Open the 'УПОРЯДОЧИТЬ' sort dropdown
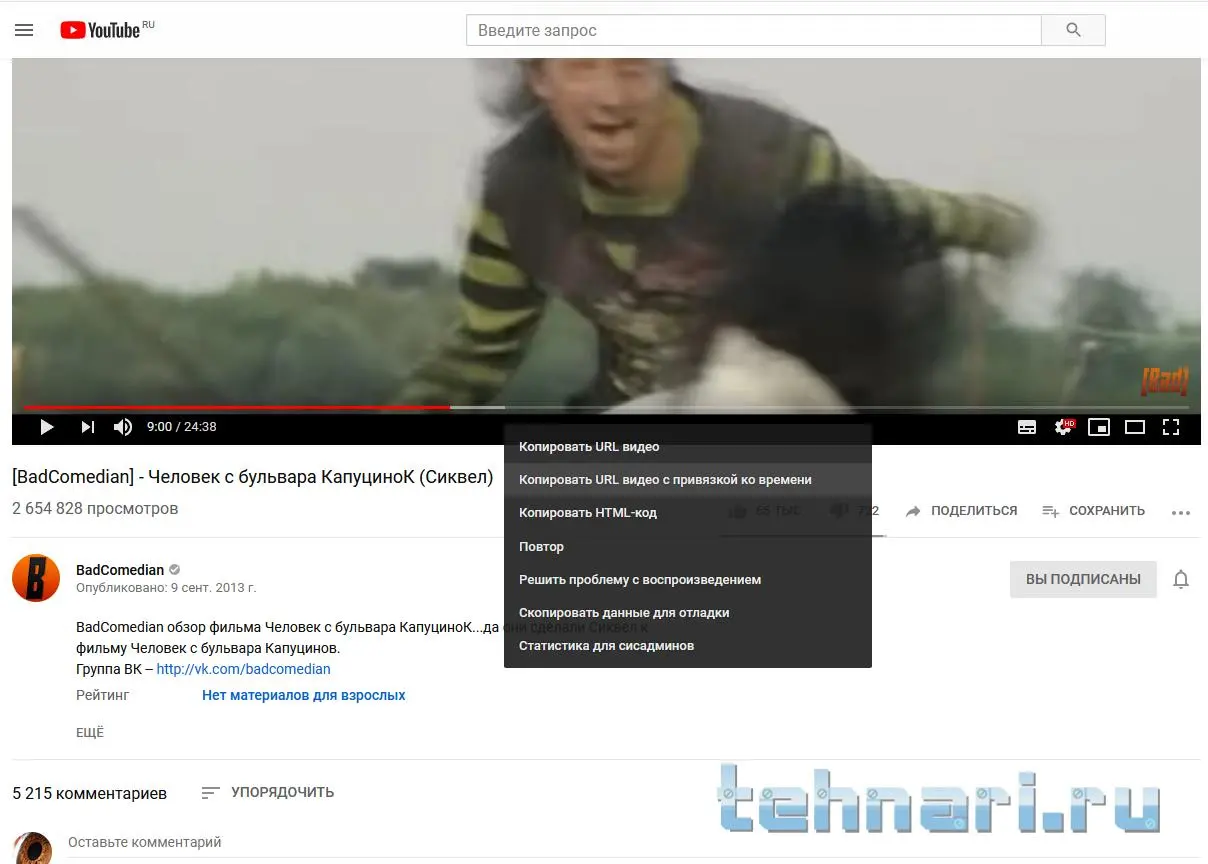 (267, 793)
